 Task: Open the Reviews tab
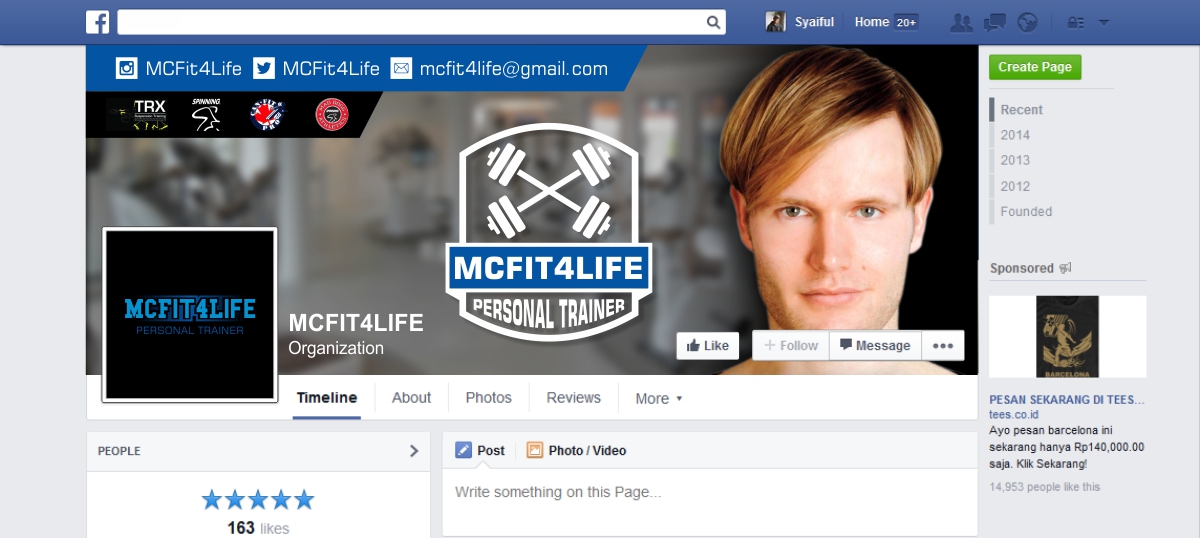pos(574,397)
